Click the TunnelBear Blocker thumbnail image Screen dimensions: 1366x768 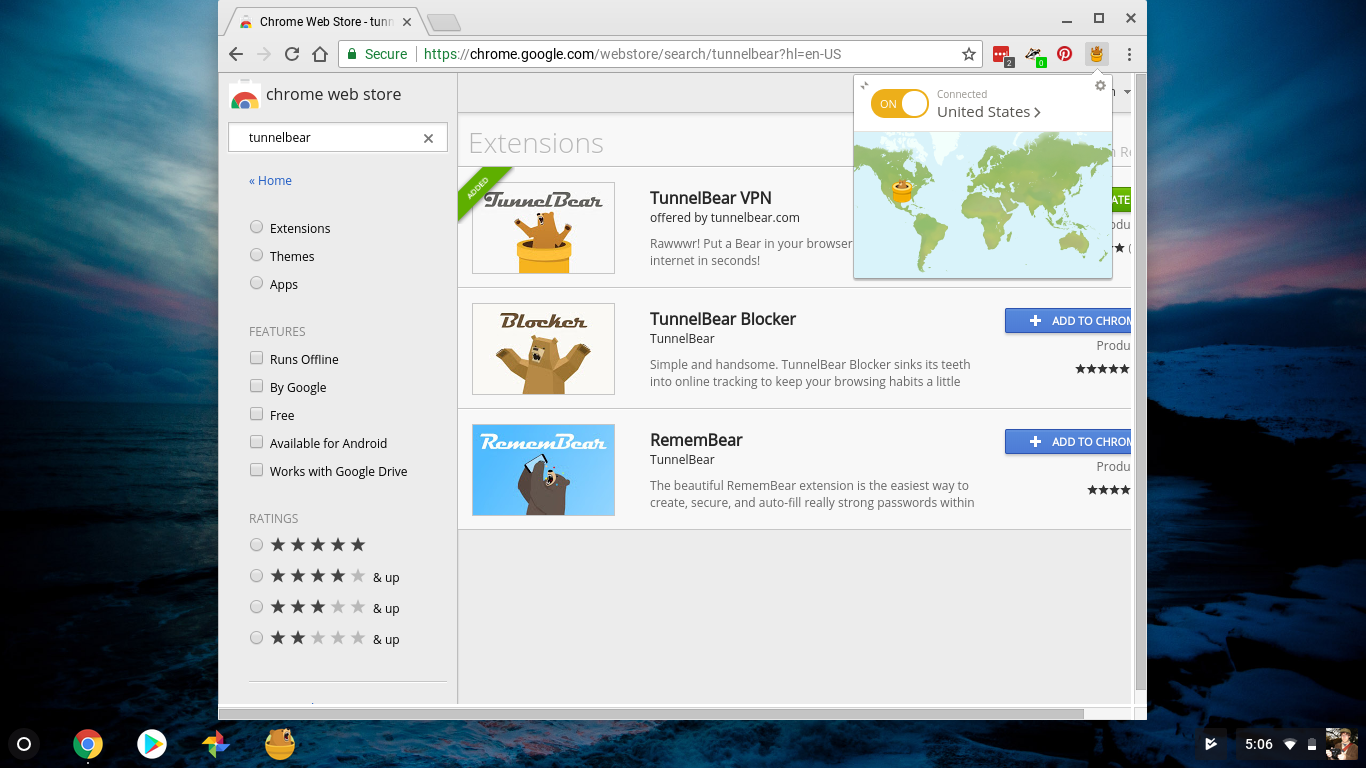point(543,349)
